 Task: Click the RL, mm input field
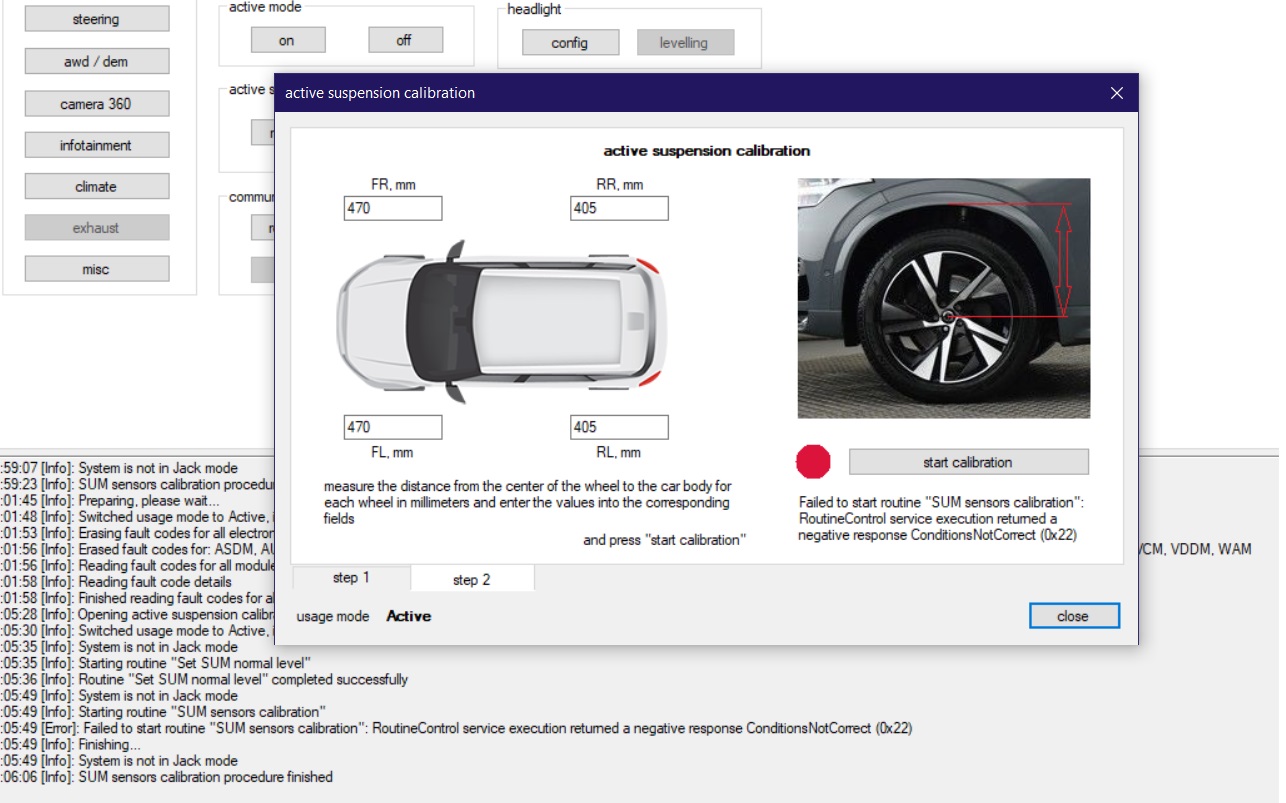tap(619, 427)
